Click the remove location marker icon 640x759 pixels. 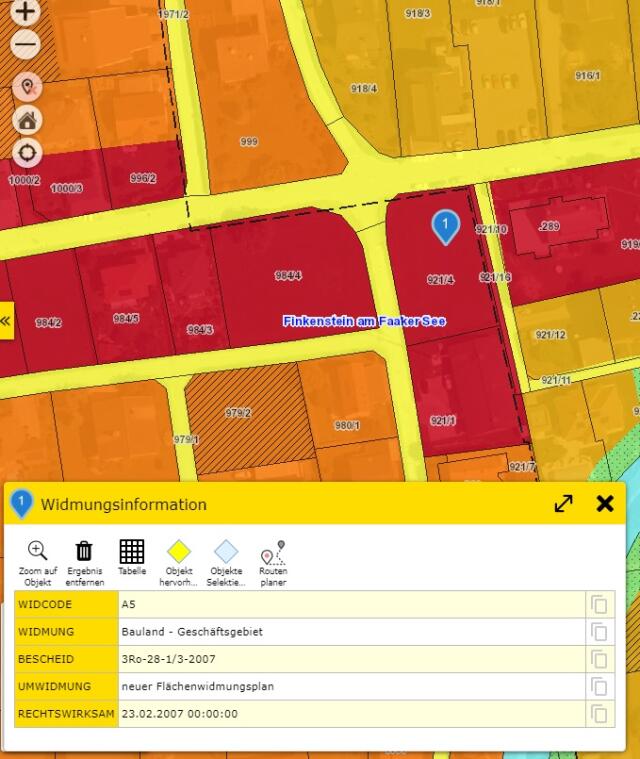click(27, 86)
